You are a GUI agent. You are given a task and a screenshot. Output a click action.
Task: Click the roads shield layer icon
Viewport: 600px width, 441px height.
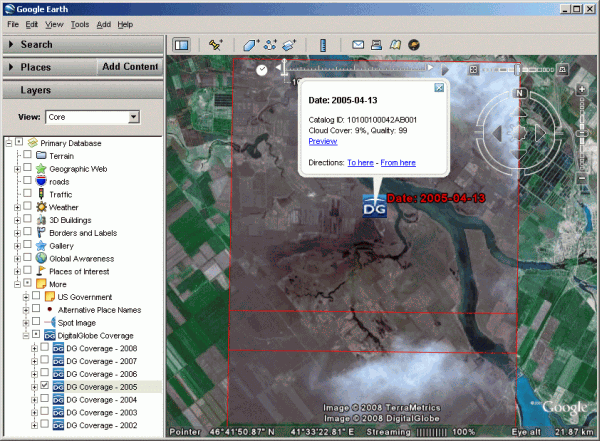click(41, 181)
